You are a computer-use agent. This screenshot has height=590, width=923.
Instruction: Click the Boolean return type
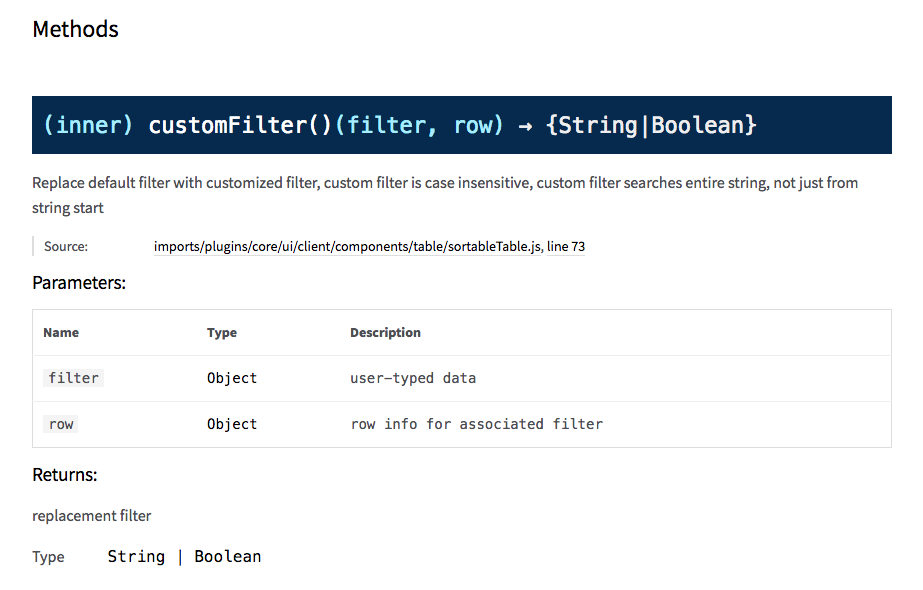pos(228,556)
